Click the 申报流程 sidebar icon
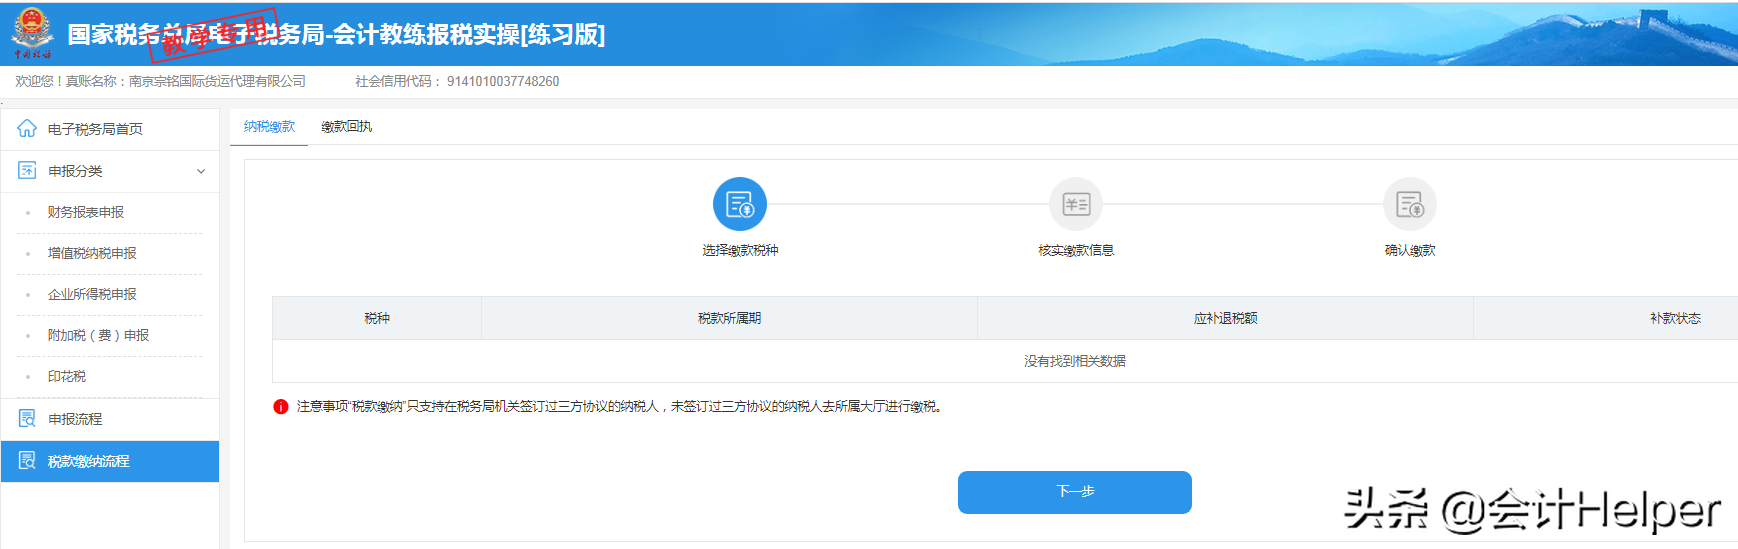Image resolution: width=1738 pixels, height=549 pixels. tap(27, 419)
